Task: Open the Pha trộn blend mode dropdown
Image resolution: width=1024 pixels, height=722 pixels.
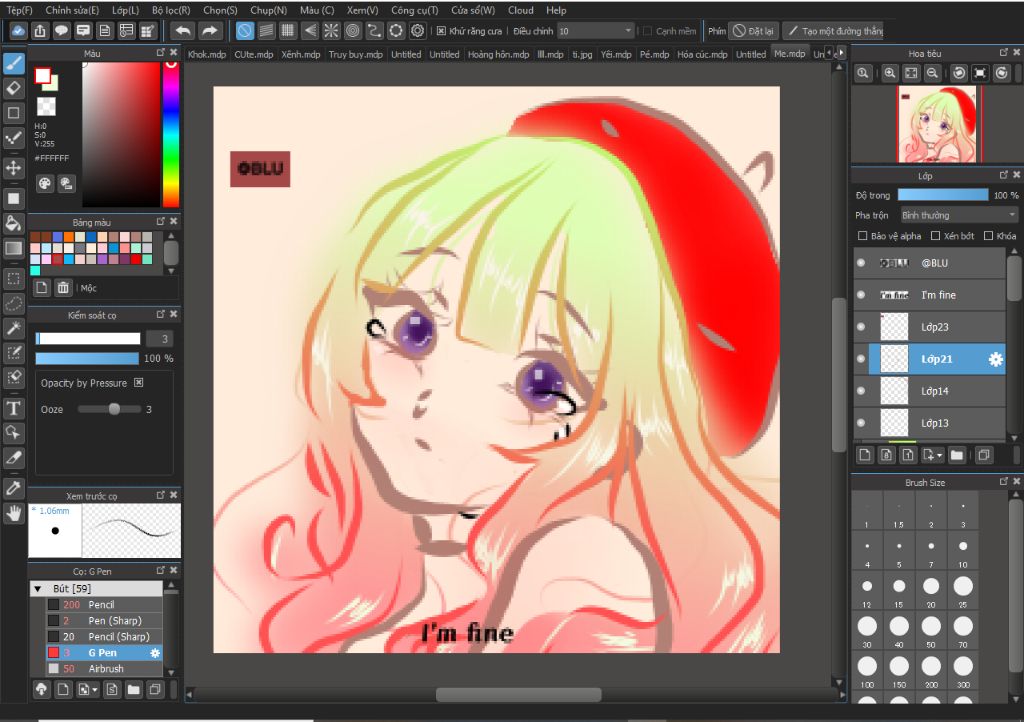Action: pos(958,215)
